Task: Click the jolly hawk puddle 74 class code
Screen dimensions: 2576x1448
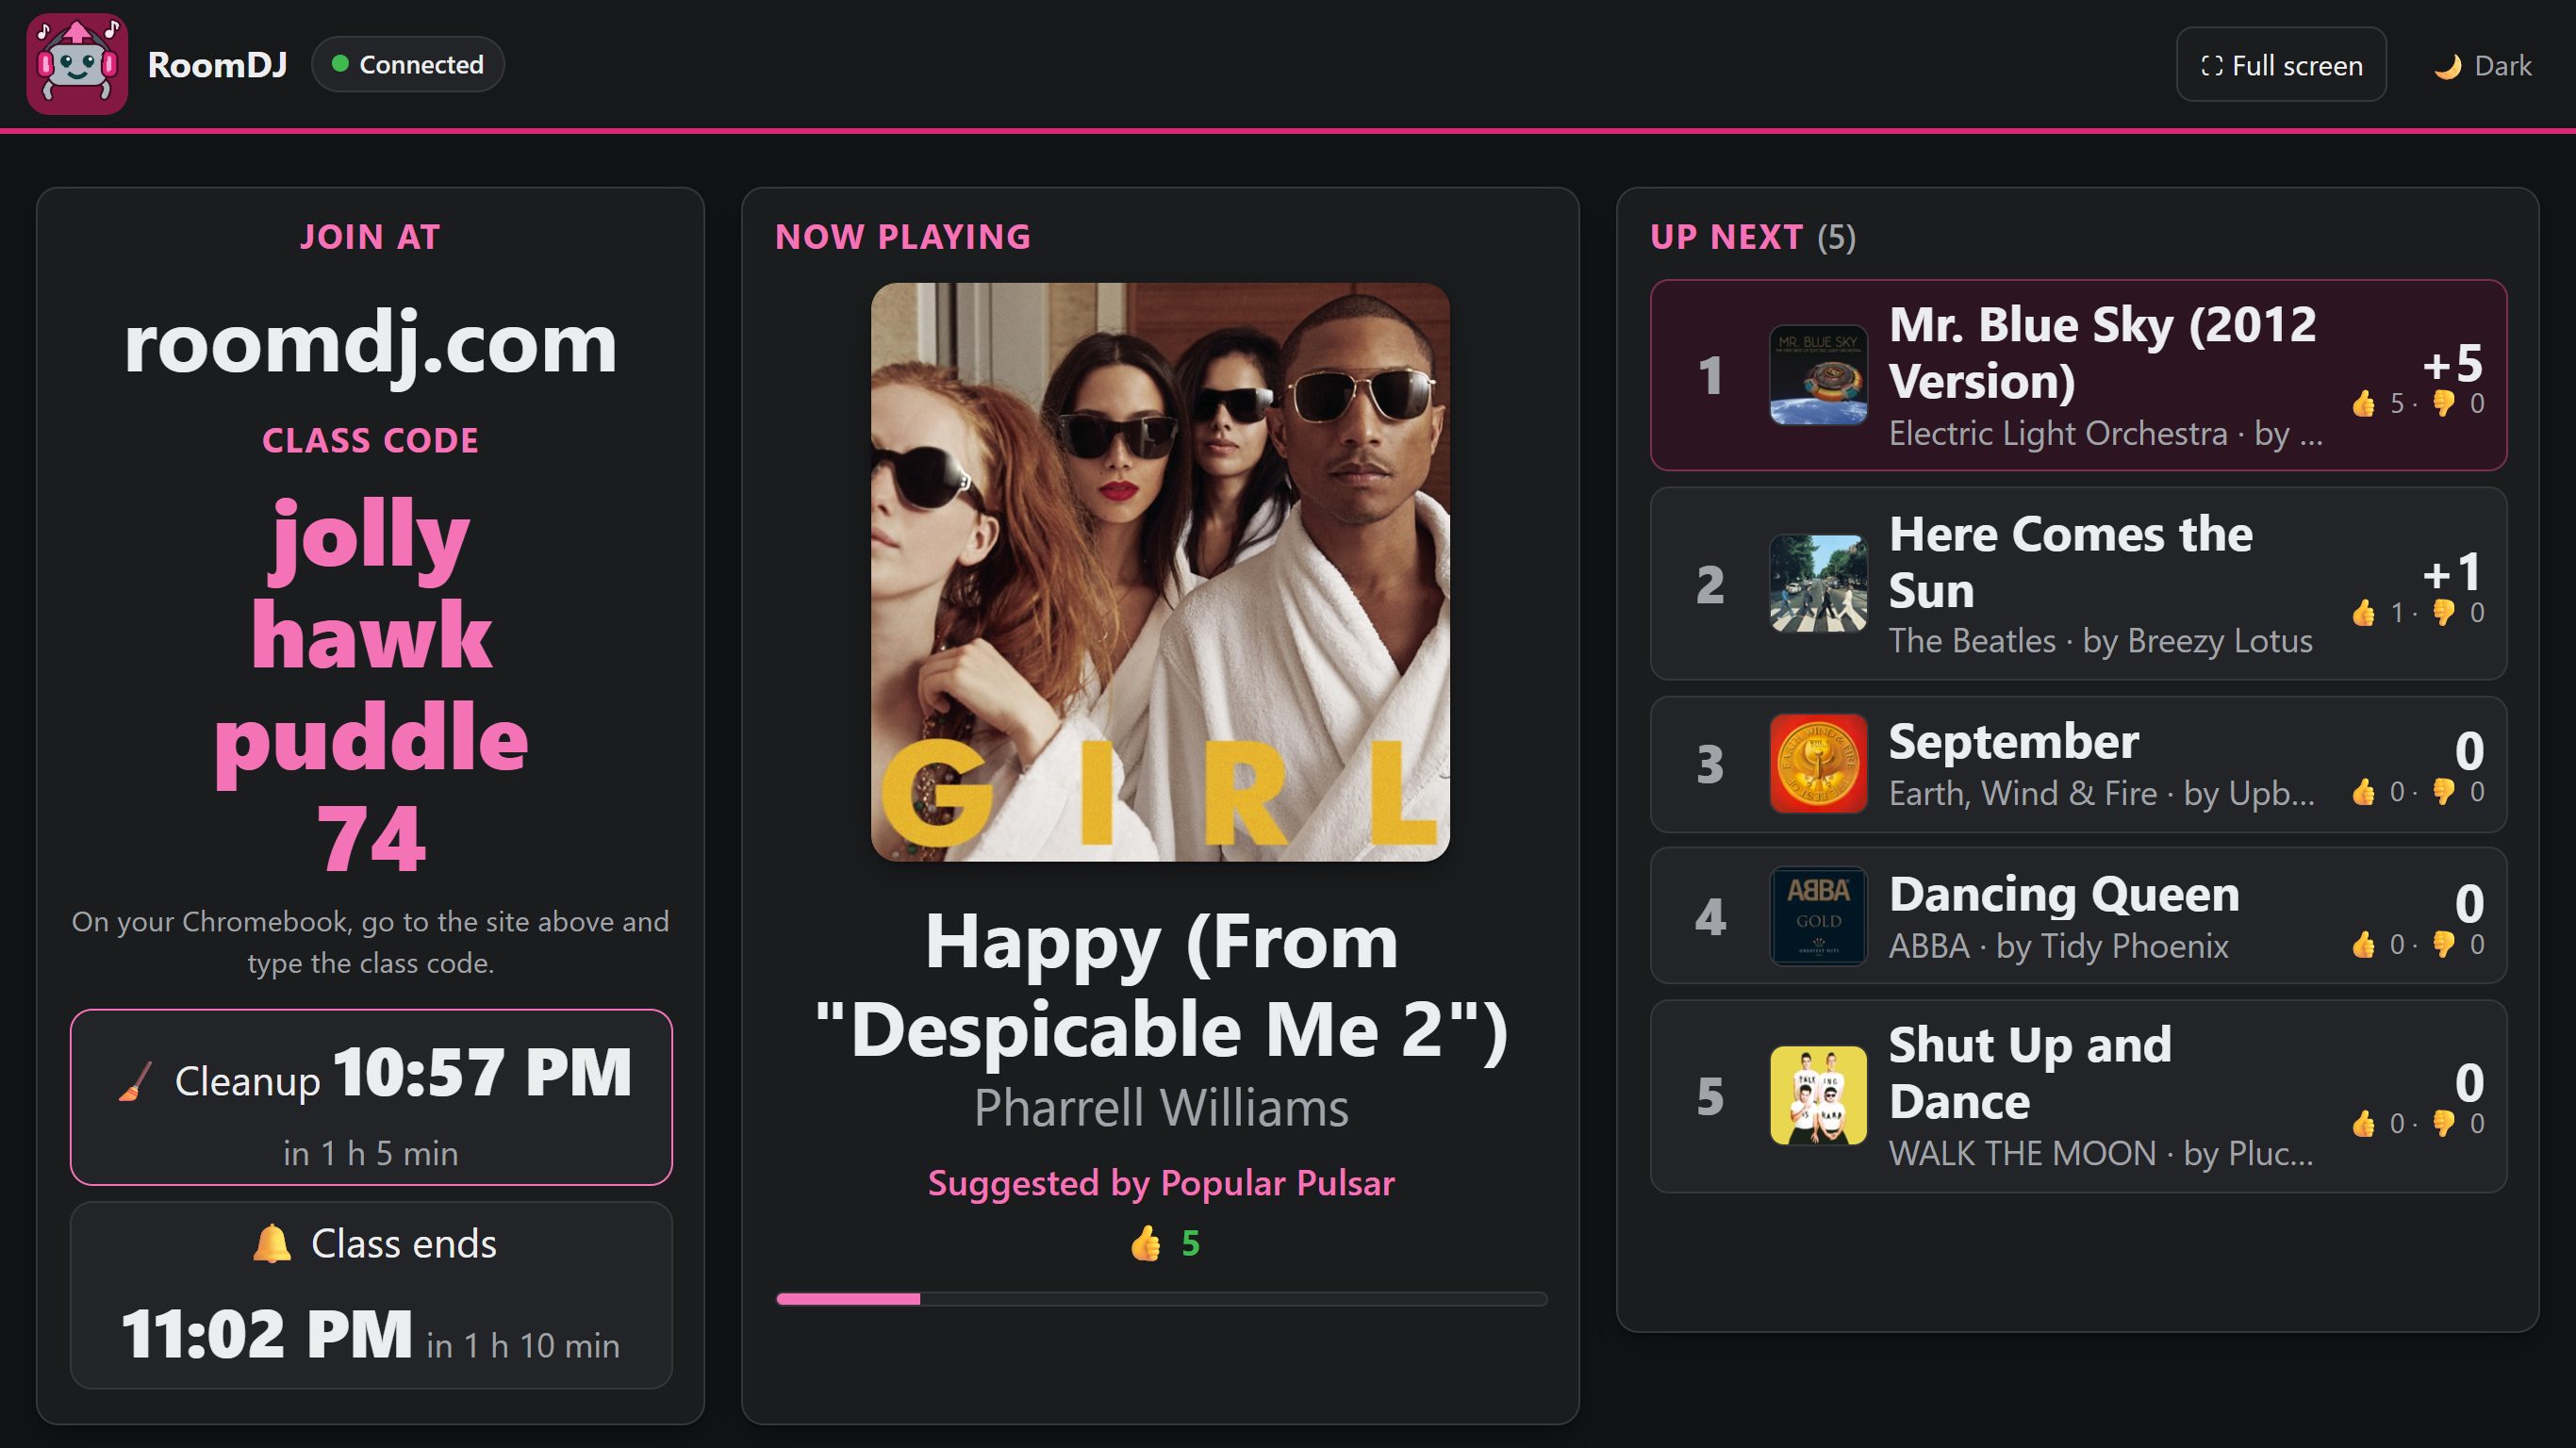Action: click(x=371, y=686)
